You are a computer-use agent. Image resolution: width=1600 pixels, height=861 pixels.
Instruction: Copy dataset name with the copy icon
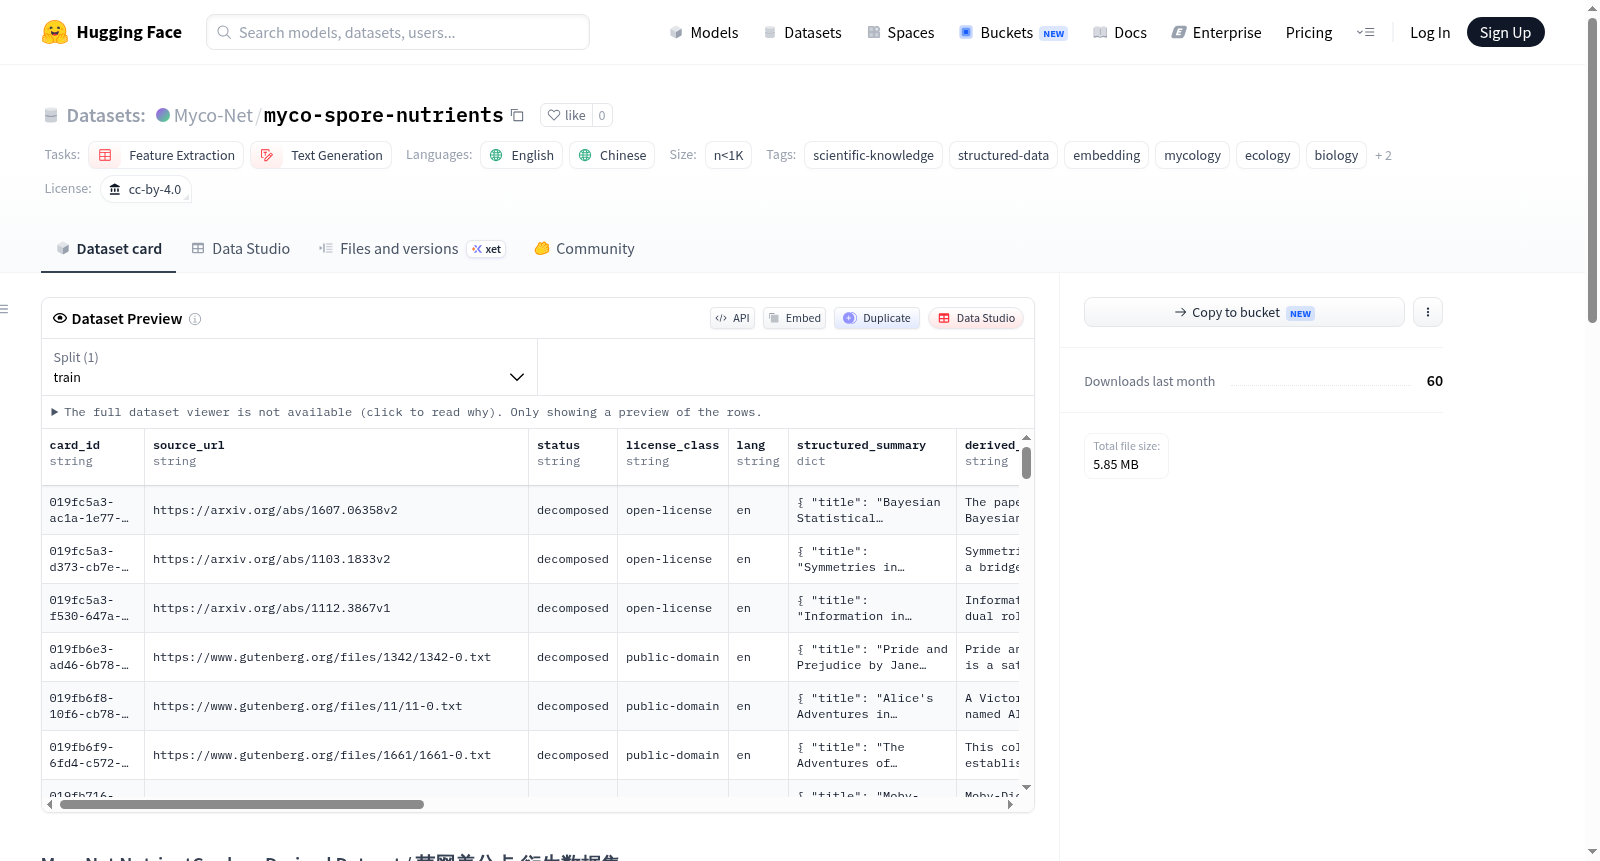517,115
